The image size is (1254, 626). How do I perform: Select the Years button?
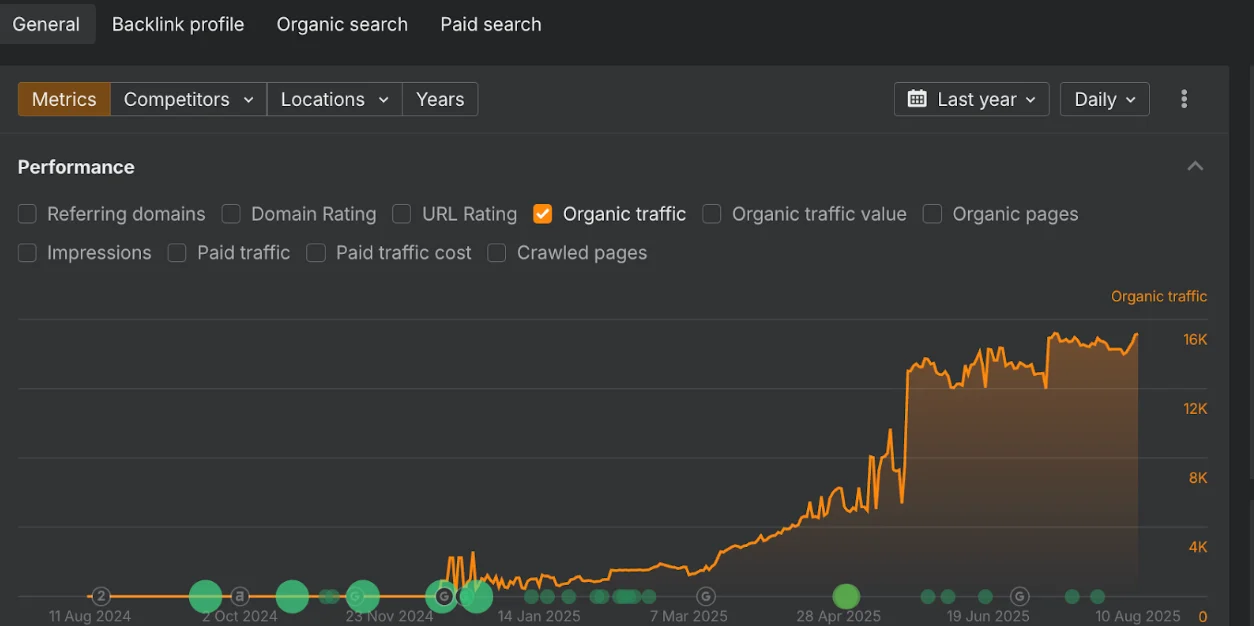click(x=440, y=99)
